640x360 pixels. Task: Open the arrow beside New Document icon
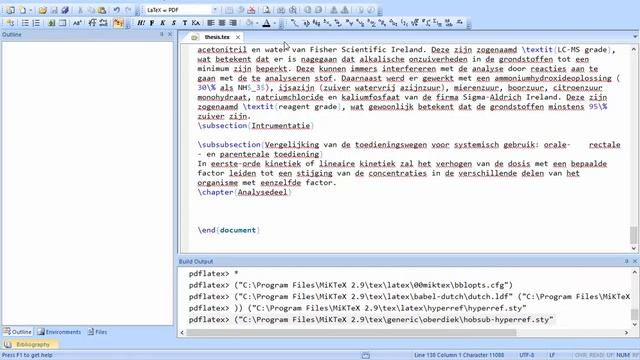coord(30,10)
